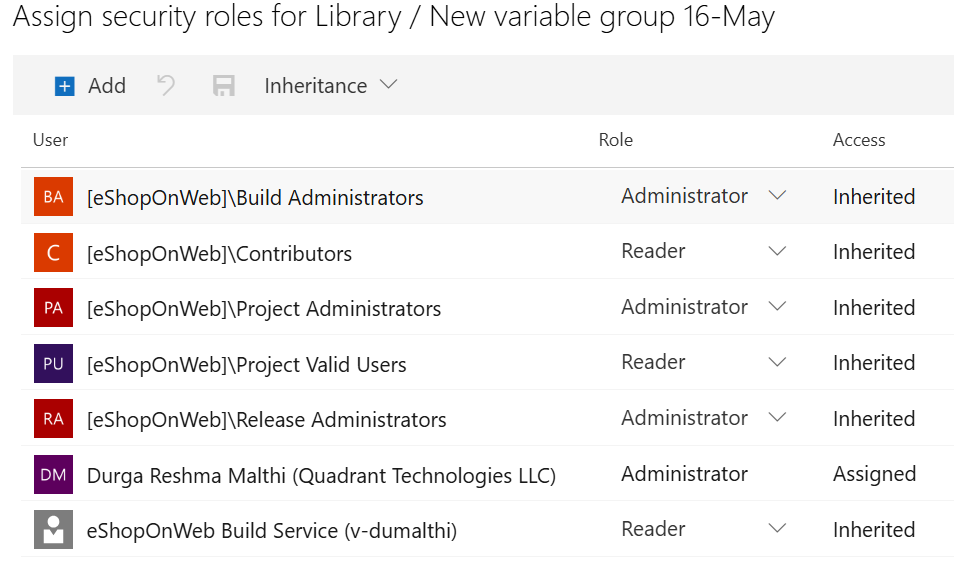The height and width of the screenshot is (567, 954).
Task: Expand role dropdown for Project Administrators
Action: [x=777, y=307]
